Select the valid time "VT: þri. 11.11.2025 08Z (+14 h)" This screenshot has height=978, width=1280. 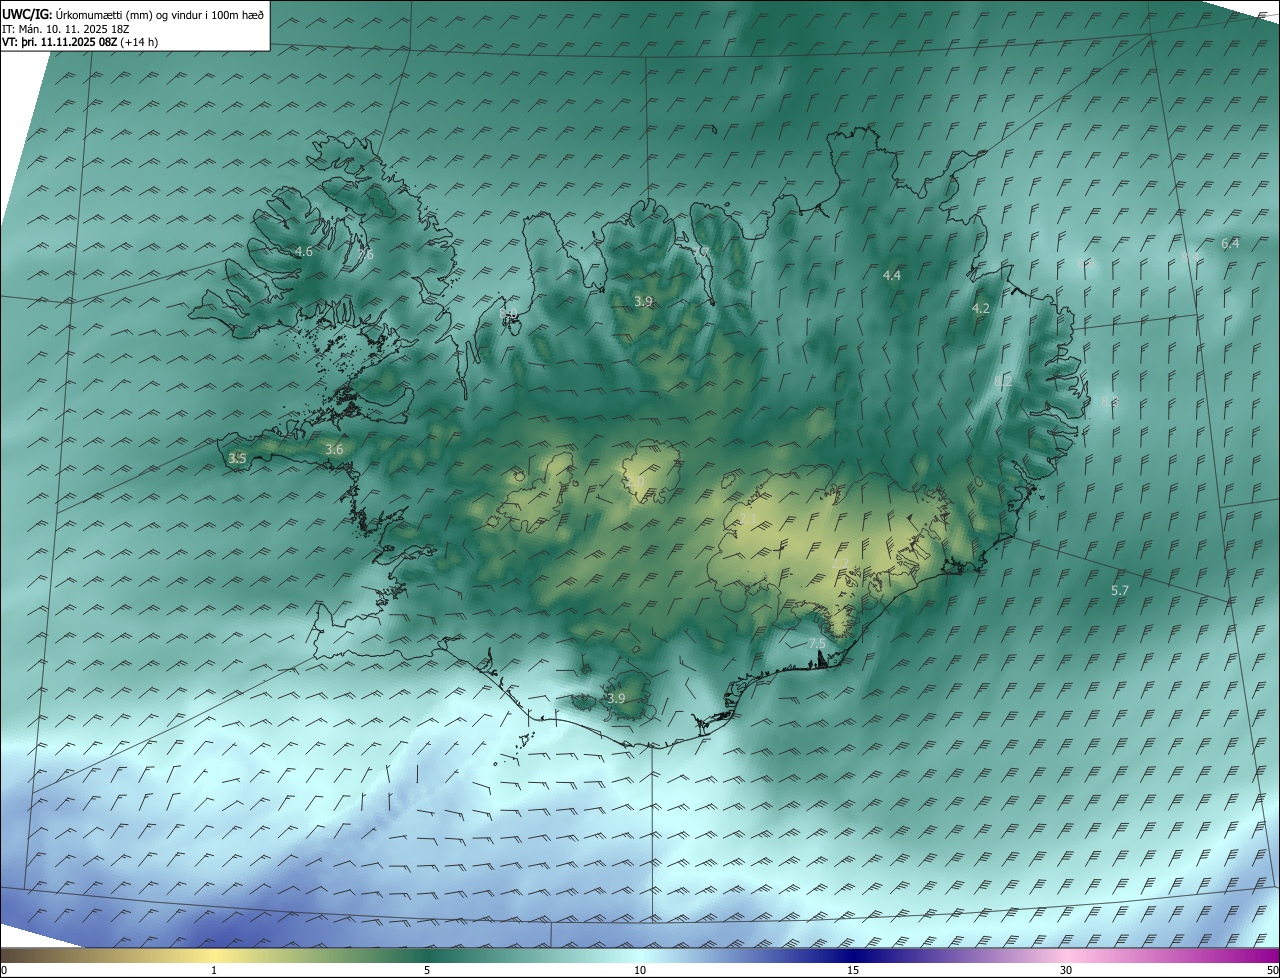coord(80,42)
